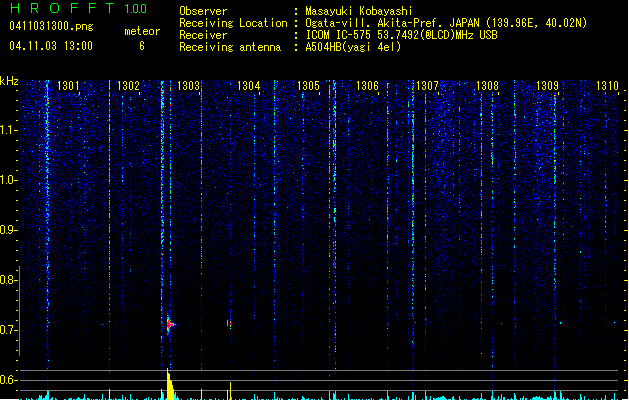The width and height of the screenshot is (629, 400).
Task: Click the Observer label
Action: (x=203, y=11)
